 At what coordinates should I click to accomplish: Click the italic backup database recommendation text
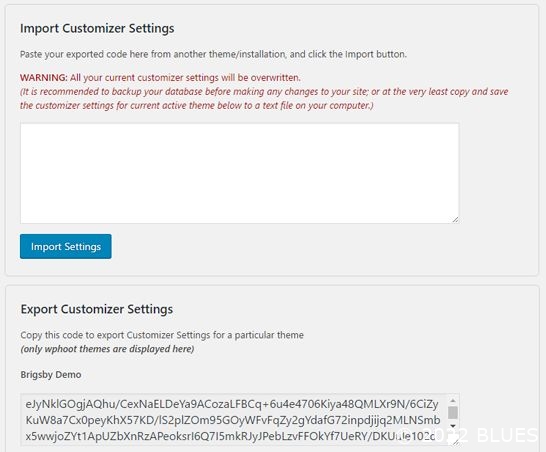pos(264,98)
